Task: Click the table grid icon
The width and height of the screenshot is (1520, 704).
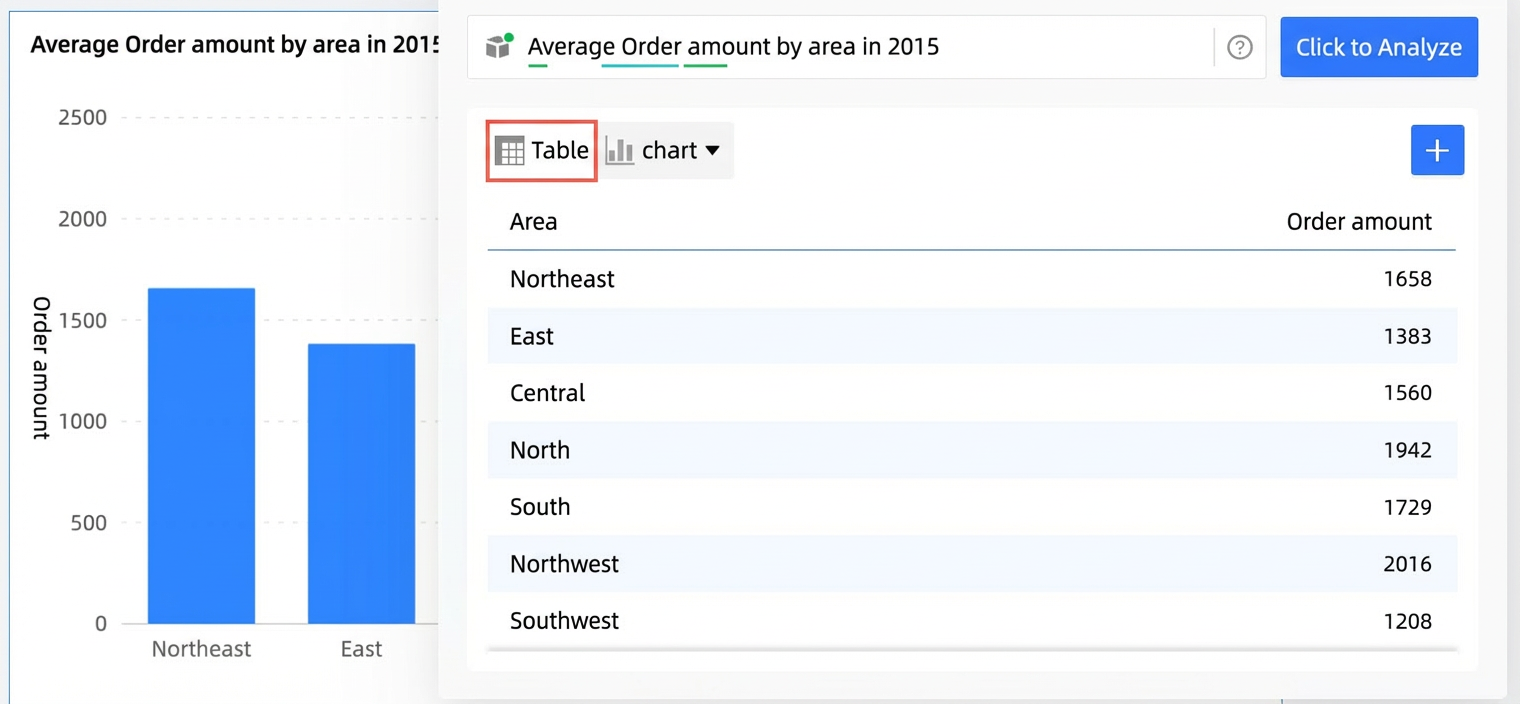Action: click(x=509, y=151)
